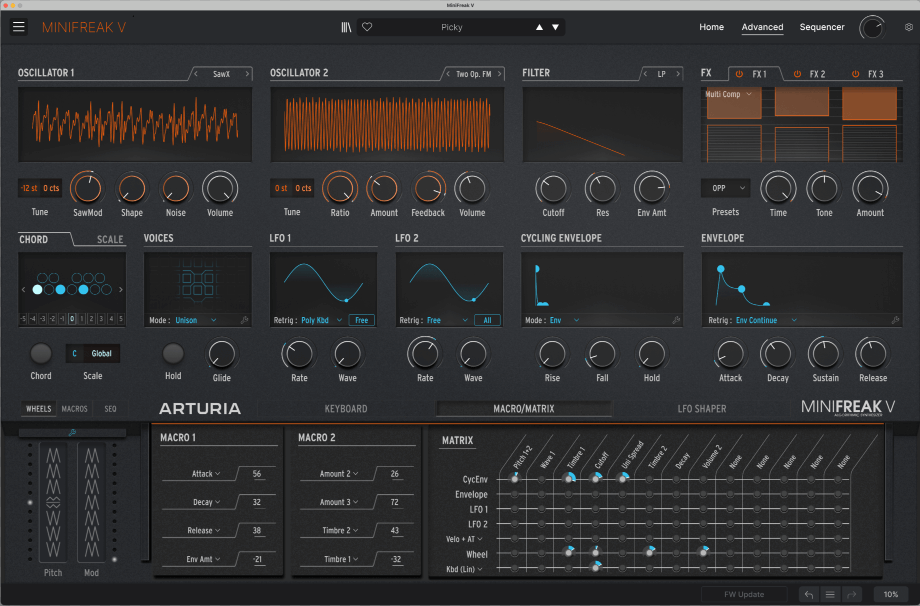This screenshot has height=606, width=920.
Task: Open settings gear in top right
Action: point(908,27)
